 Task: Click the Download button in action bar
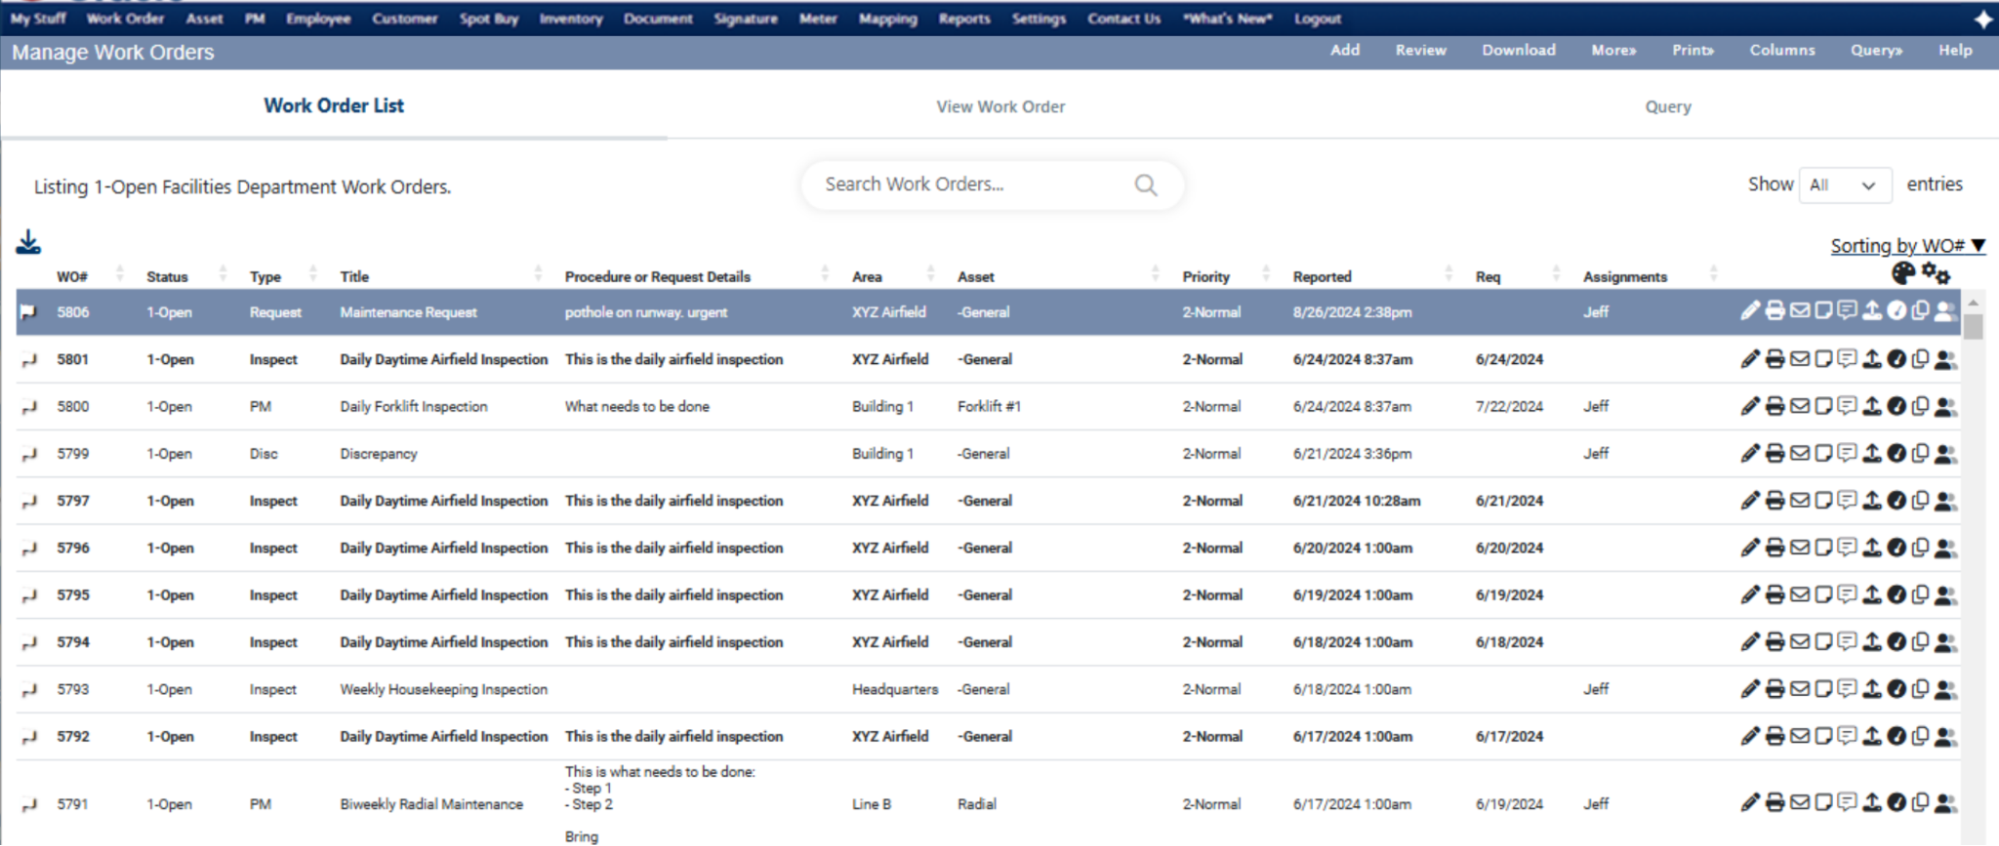pos(1518,50)
